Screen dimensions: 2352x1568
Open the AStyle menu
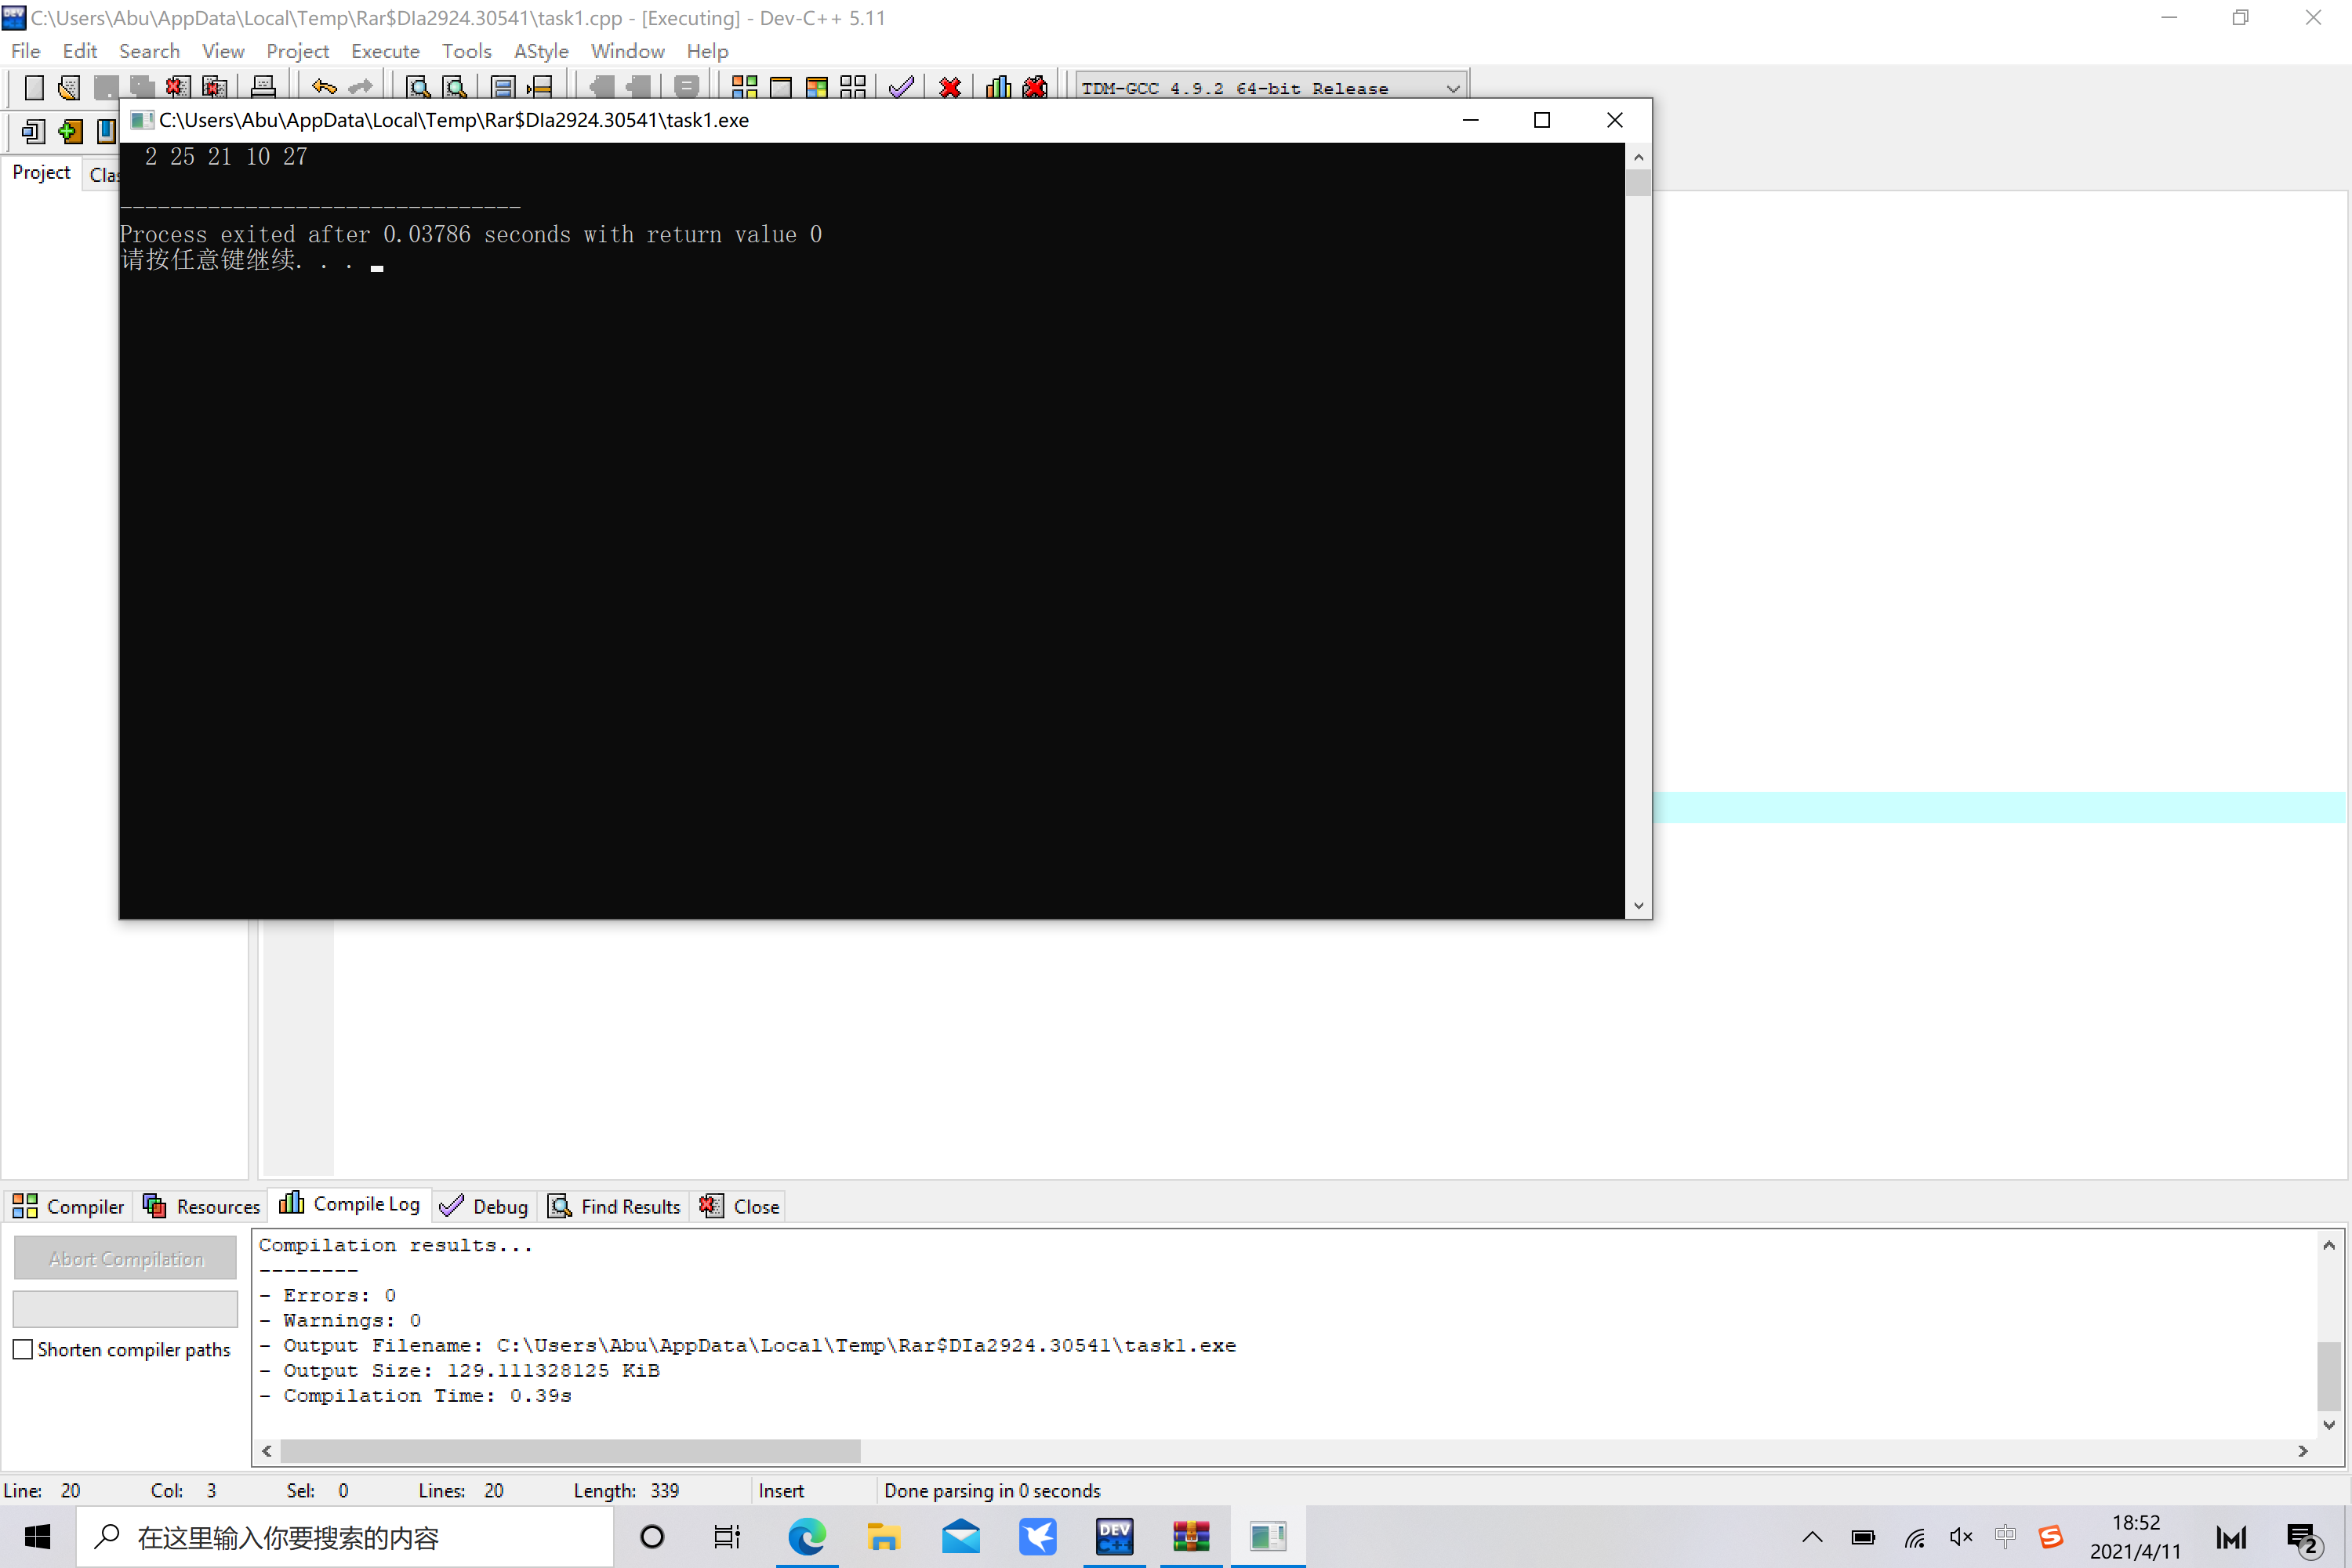click(540, 51)
